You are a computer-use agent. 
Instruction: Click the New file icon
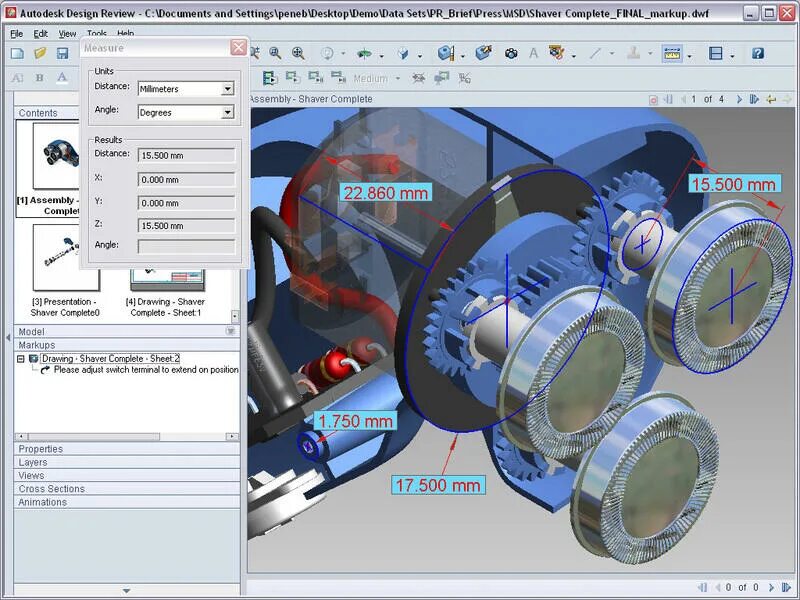(x=18, y=53)
